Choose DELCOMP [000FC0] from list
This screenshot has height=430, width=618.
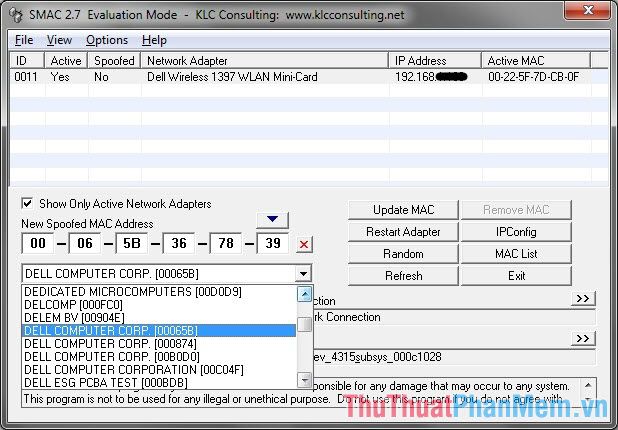coord(159,305)
